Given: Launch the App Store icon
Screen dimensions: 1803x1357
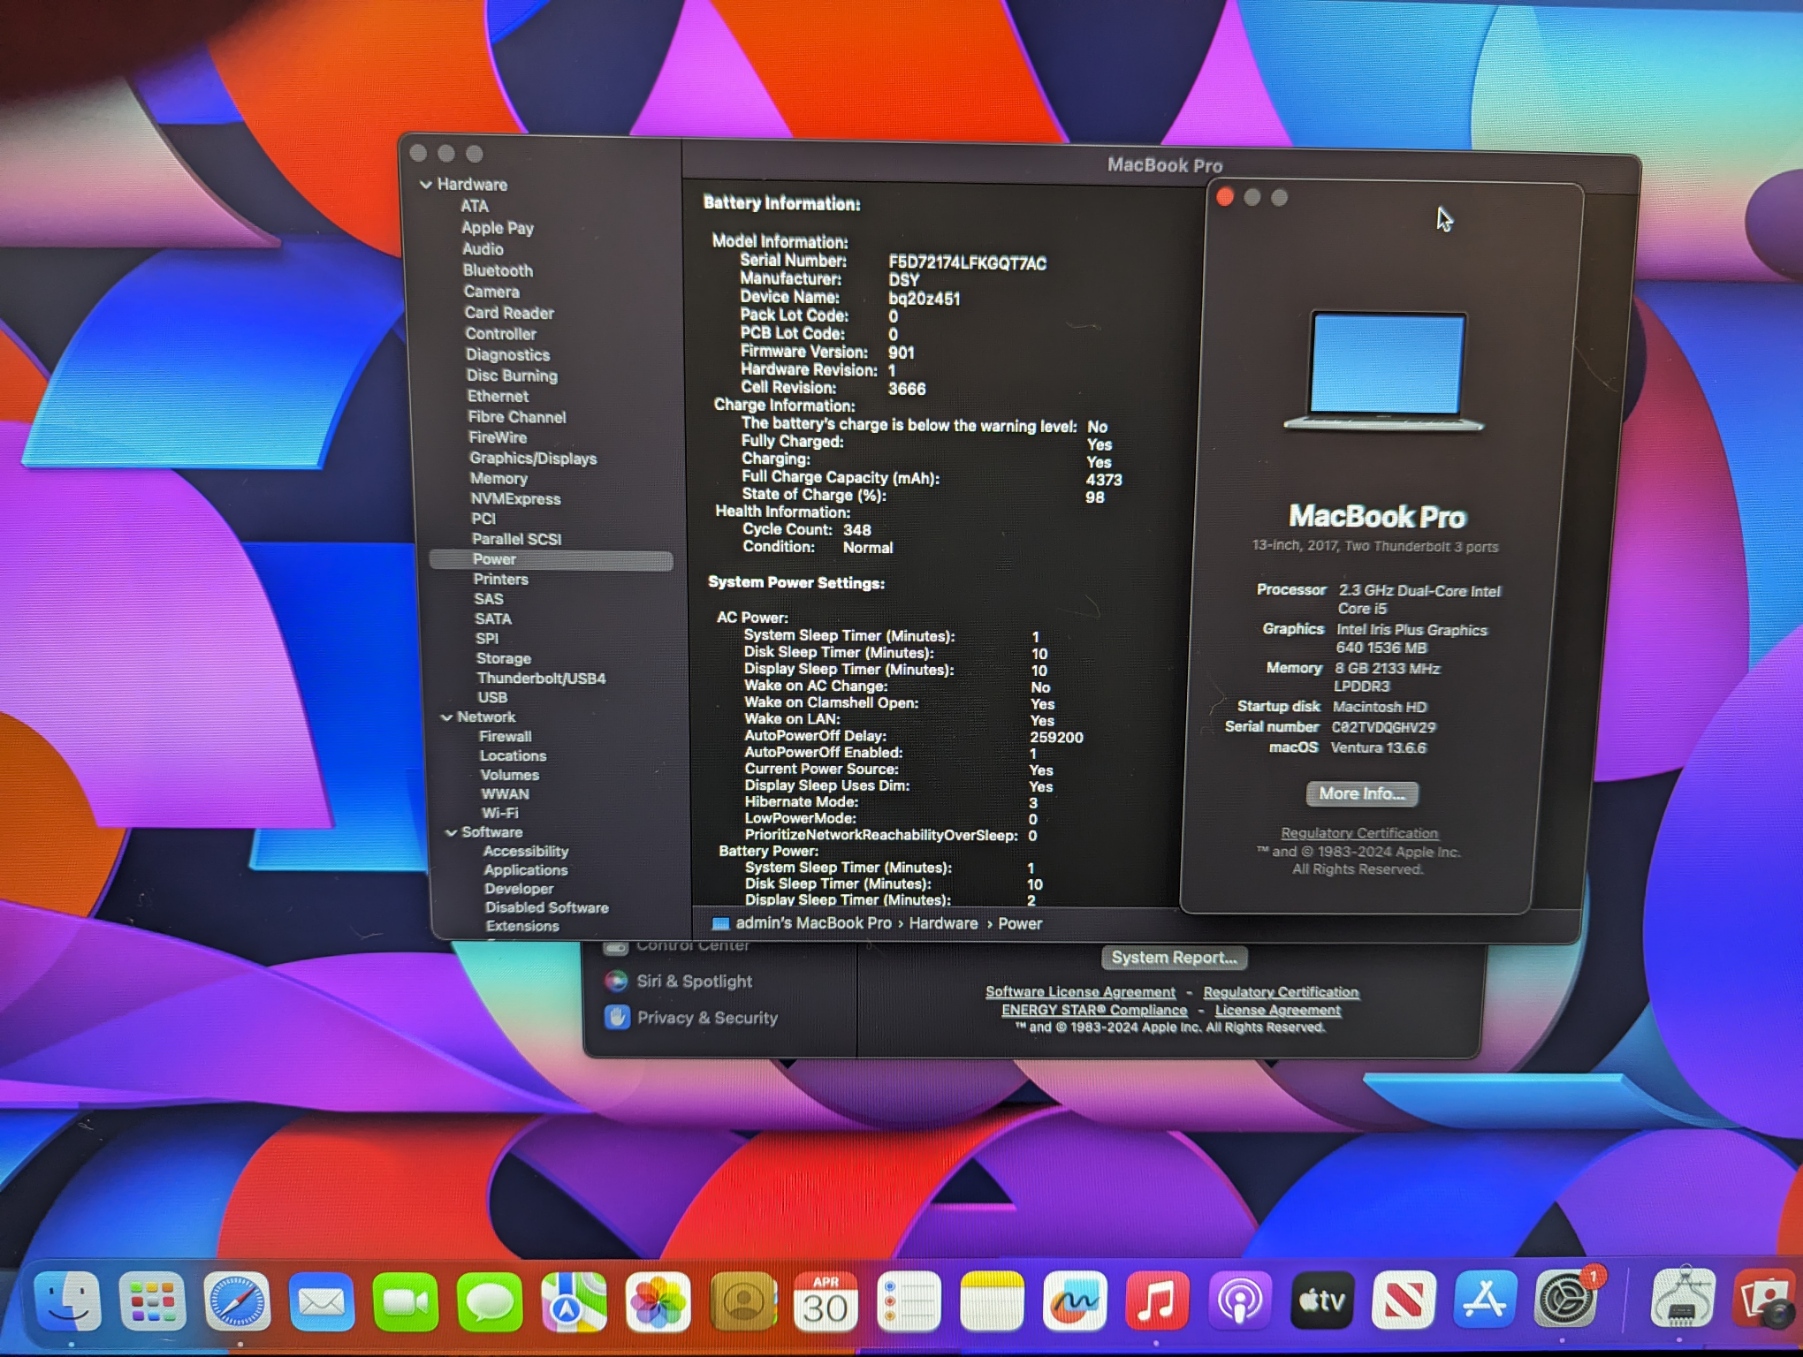Looking at the screenshot, I should pyautogui.click(x=1484, y=1300).
